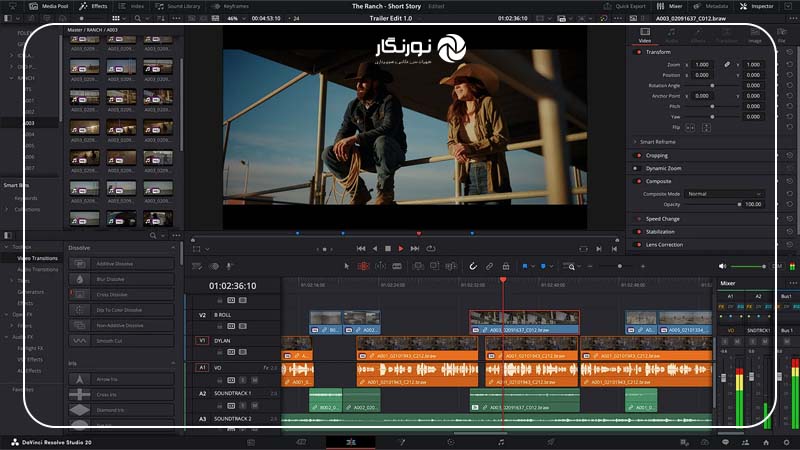Select Video Transitions in Toolbox

38,258
